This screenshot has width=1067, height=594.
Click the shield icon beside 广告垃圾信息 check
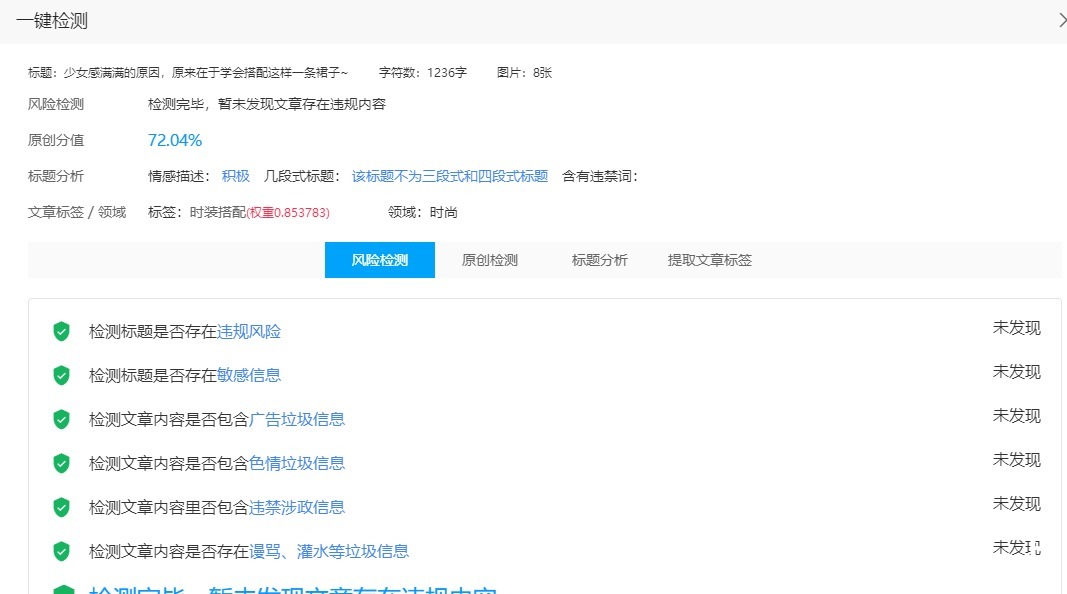[61, 419]
